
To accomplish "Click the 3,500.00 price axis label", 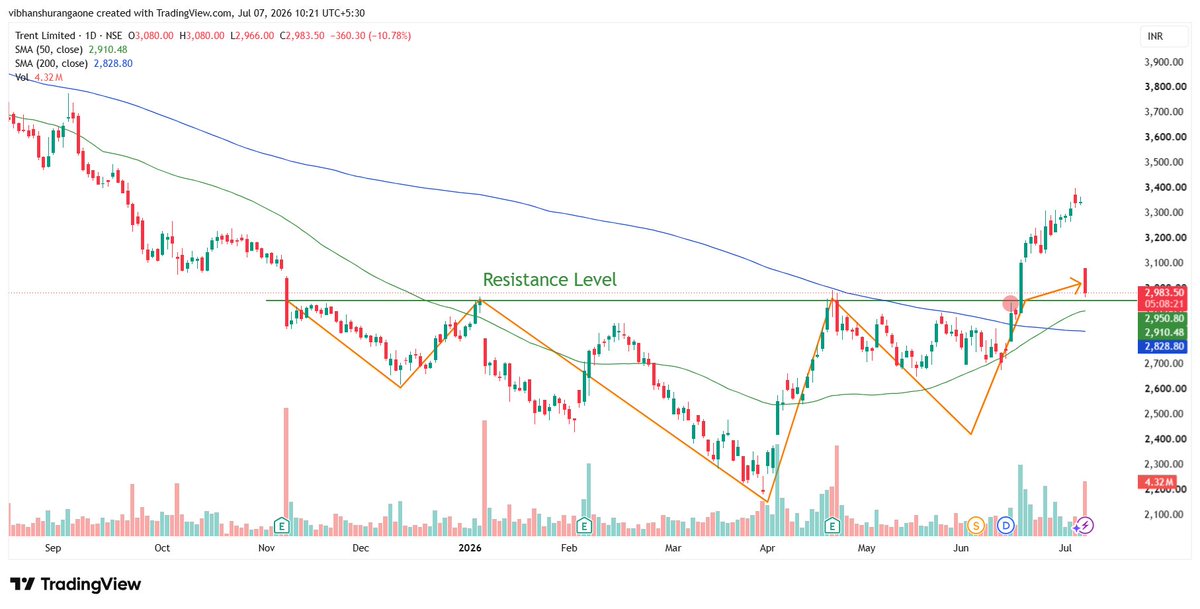I will tap(1166, 162).
